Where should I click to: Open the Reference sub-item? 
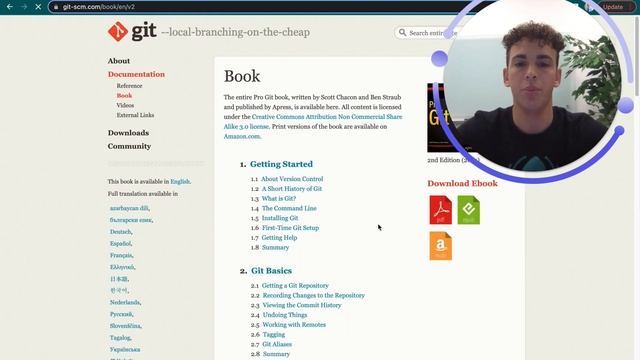pos(129,86)
